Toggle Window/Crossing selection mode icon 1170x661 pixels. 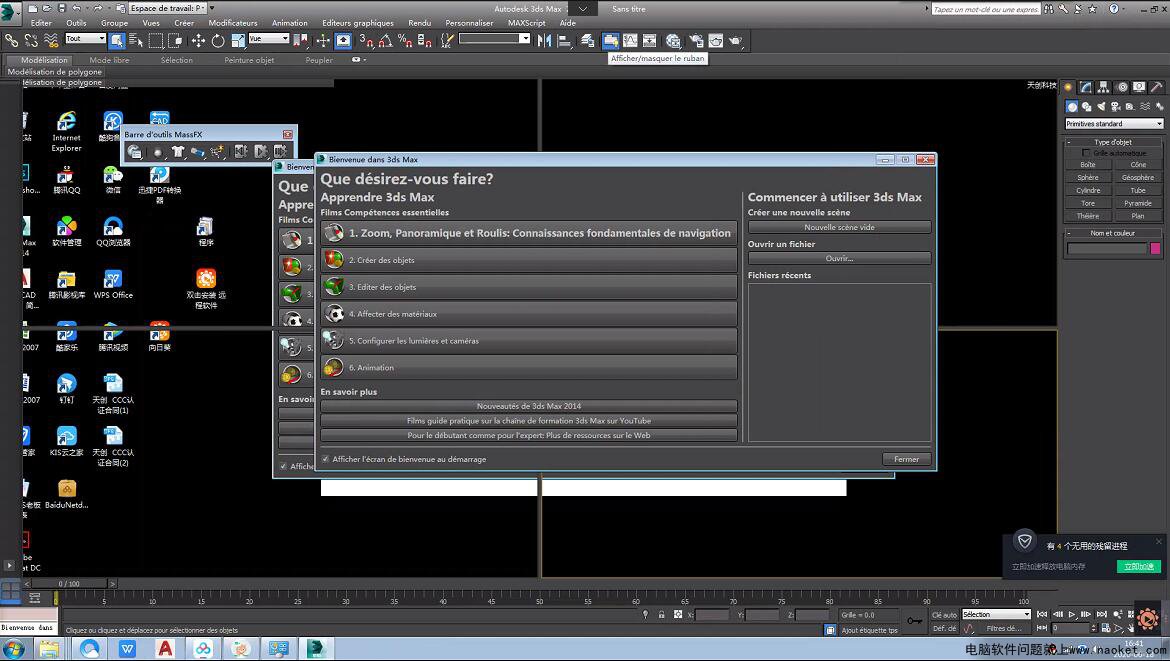(175, 40)
